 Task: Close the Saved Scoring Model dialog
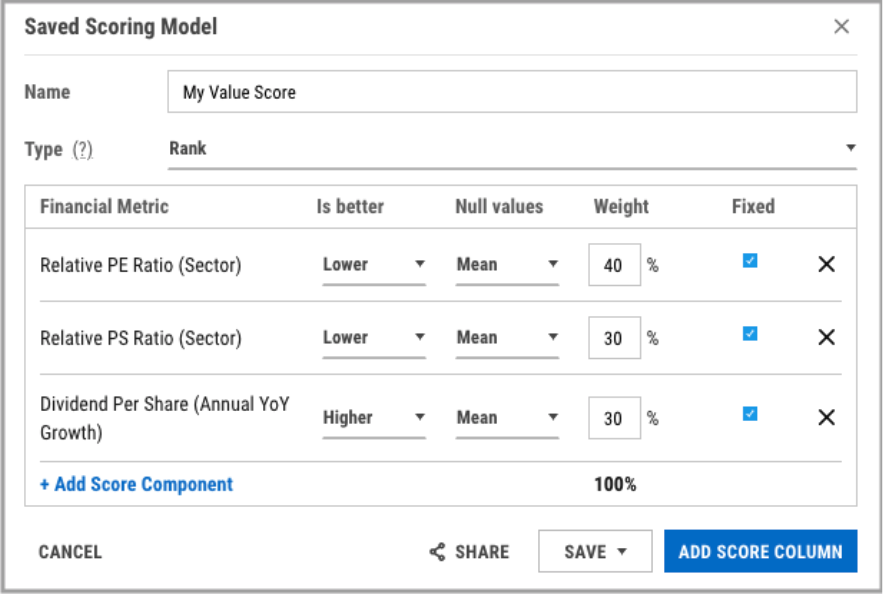pyautogui.click(x=841, y=27)
